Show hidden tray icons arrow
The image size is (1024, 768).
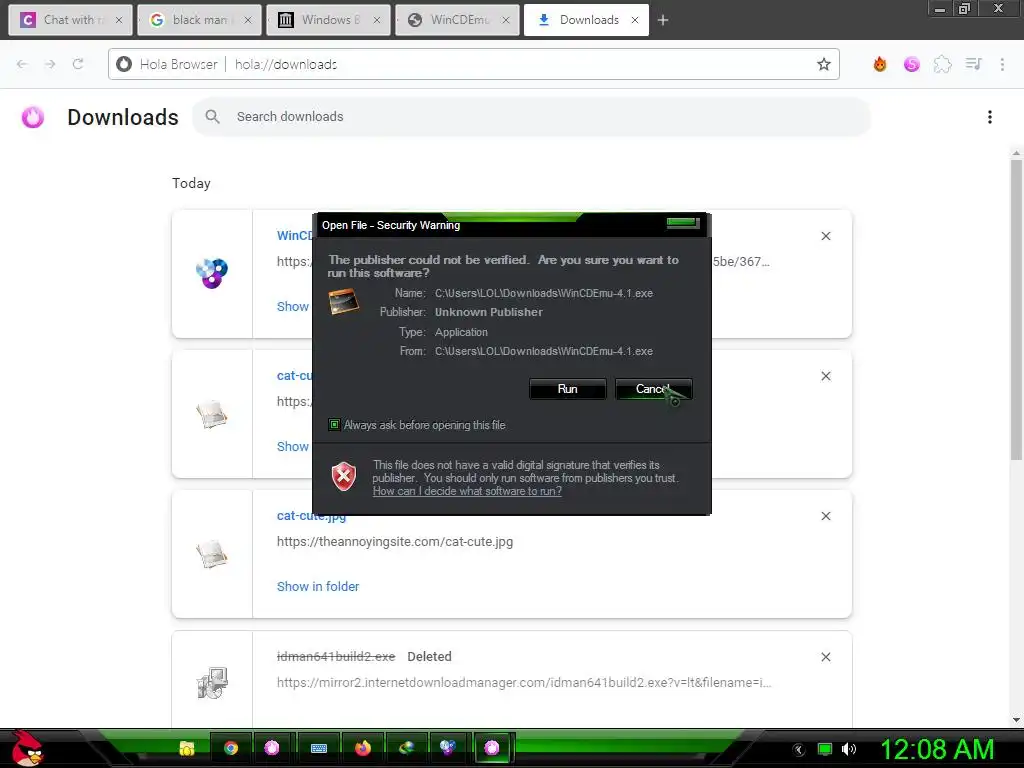point(799,750)
